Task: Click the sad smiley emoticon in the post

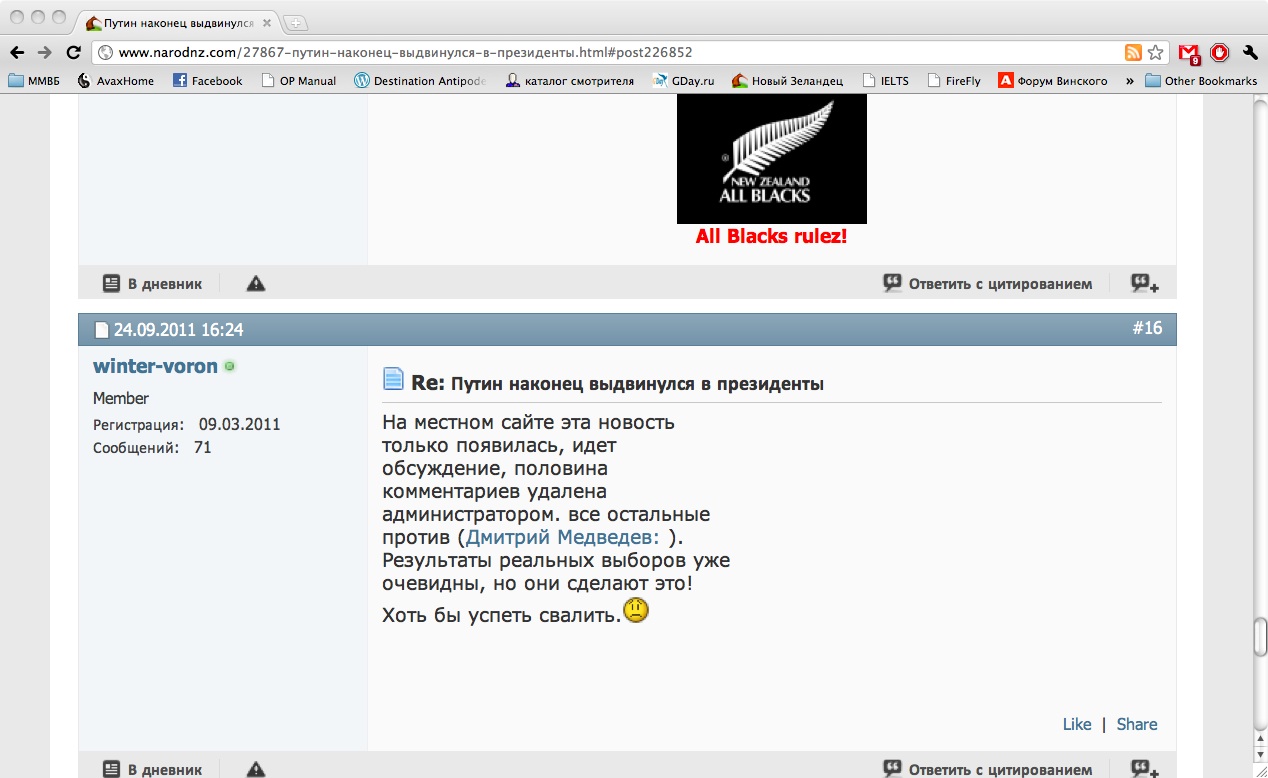Action: [636, 609]
